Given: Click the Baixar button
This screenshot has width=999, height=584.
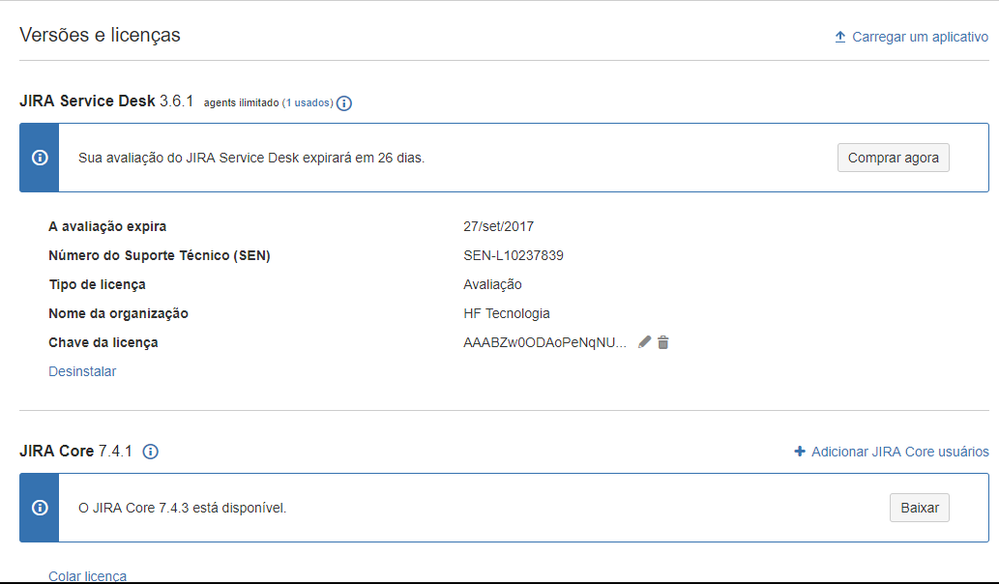Looking at the screenshot, I should coord(919,508).
